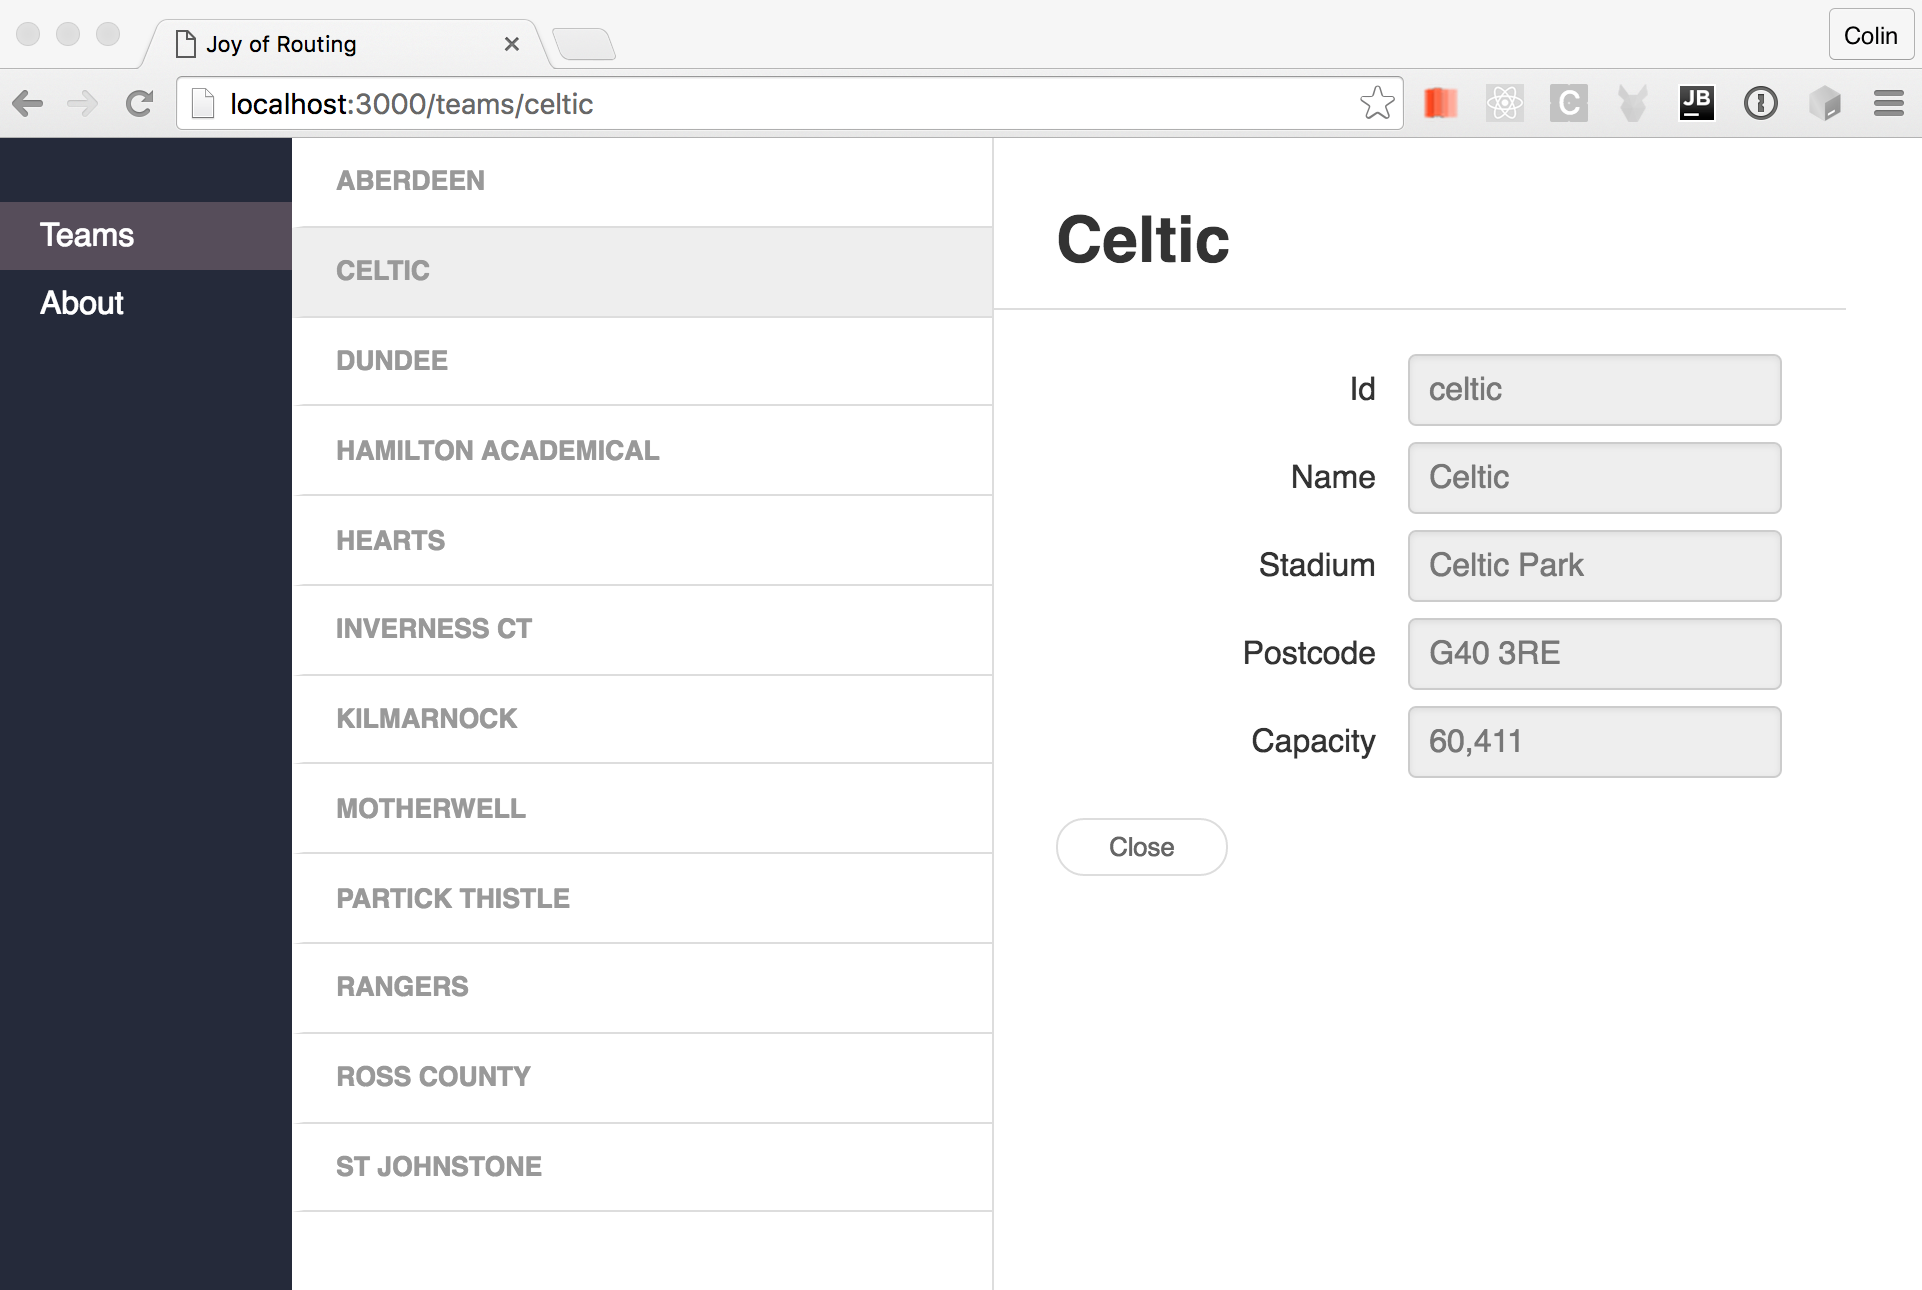Viewport: 1922px width, 1290px height.
Task: Click the Stadium field Celtic Park
Action: point(1594,566)
